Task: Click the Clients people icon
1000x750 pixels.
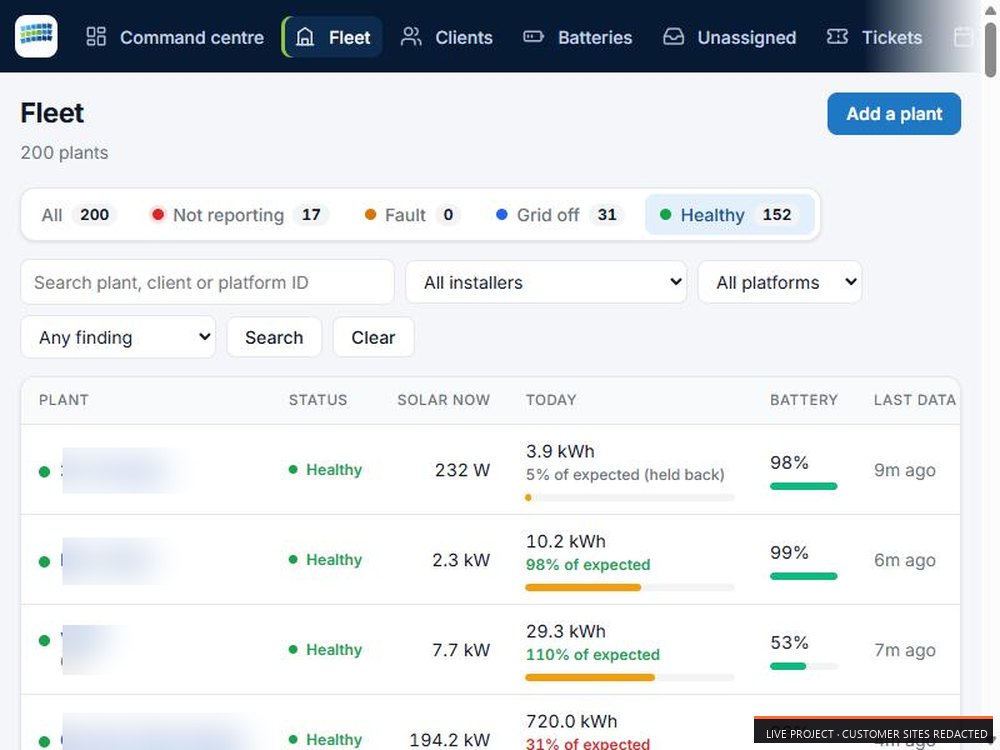Action: pos(411,36)
